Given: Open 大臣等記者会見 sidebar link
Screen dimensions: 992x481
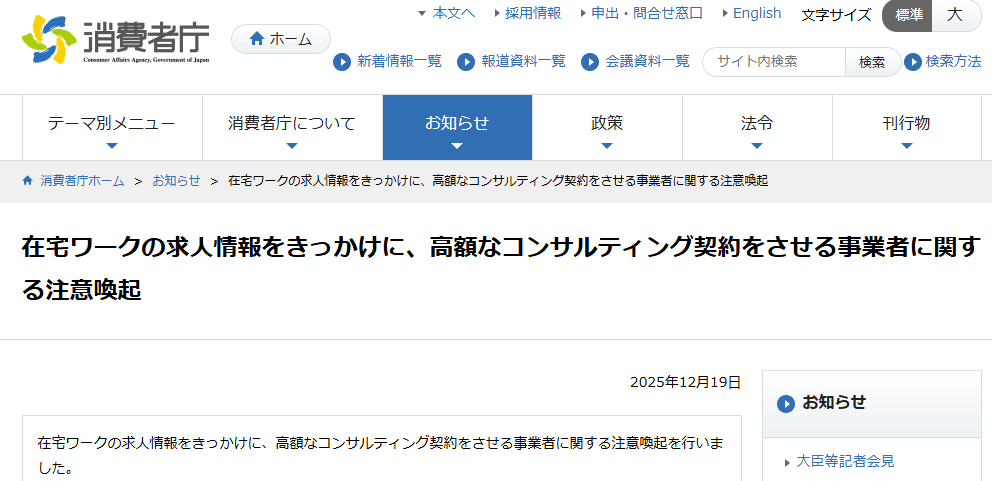Looking at the screenshot, I should pyautogui.click(x=845, y=461).
